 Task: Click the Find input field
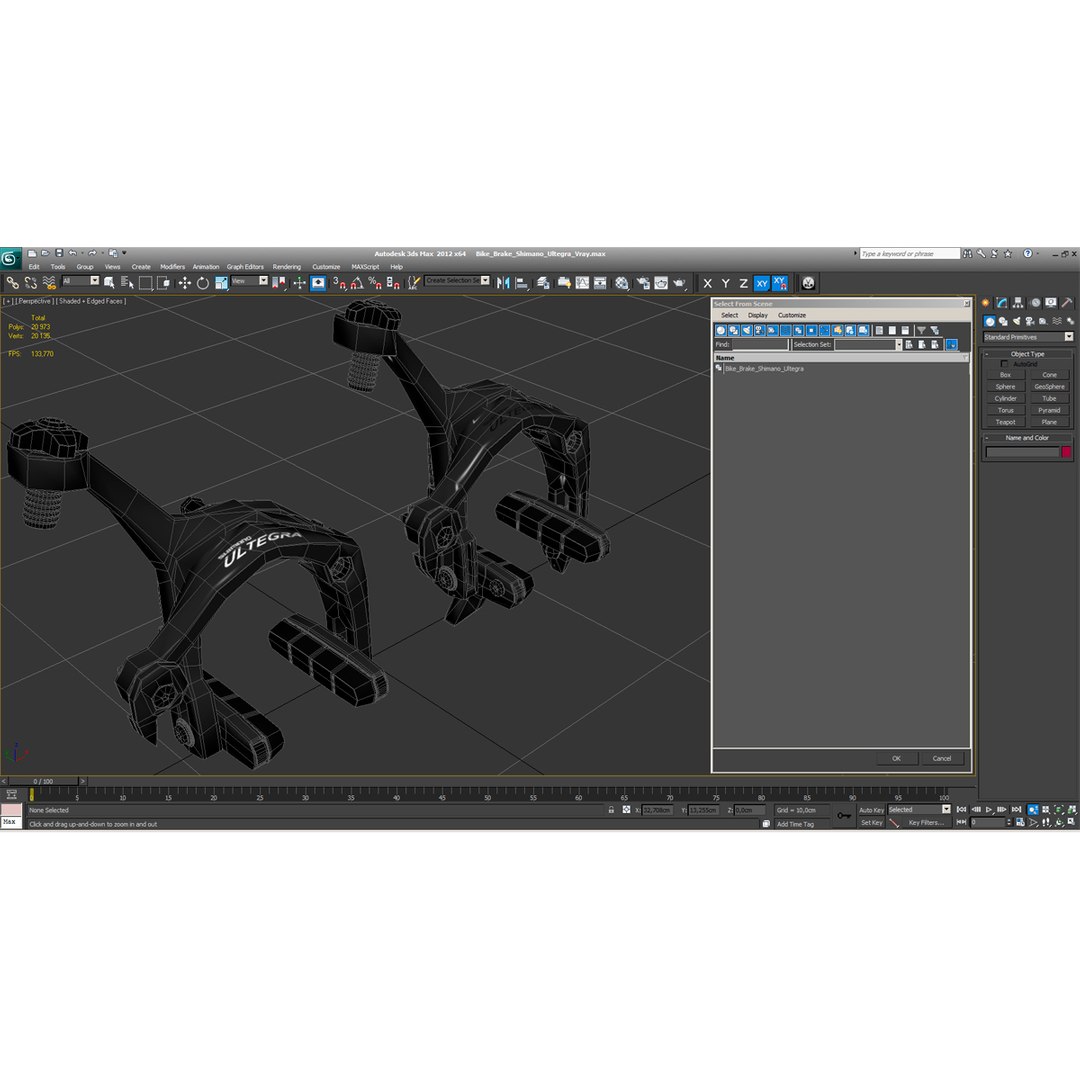760,344
